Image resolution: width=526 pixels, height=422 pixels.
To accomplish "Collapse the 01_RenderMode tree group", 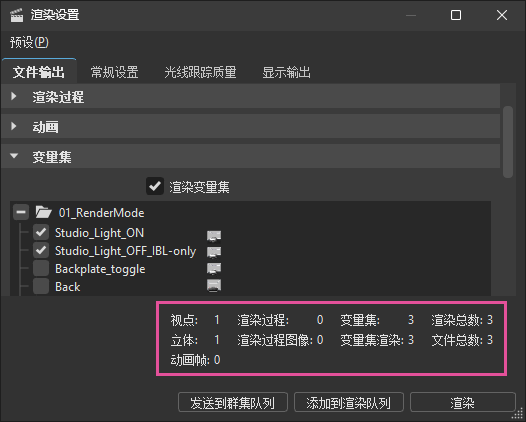I will (x=21, y=212).
